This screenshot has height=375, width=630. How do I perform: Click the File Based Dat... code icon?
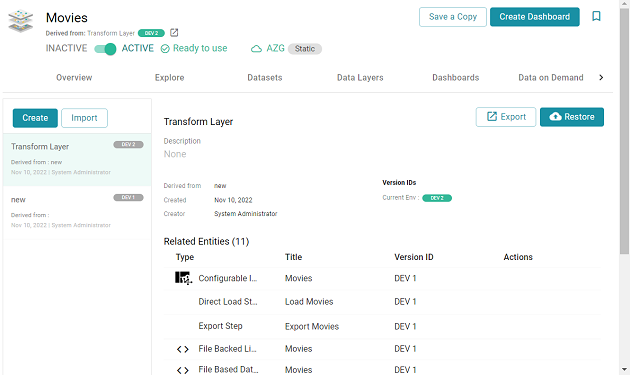183,370
